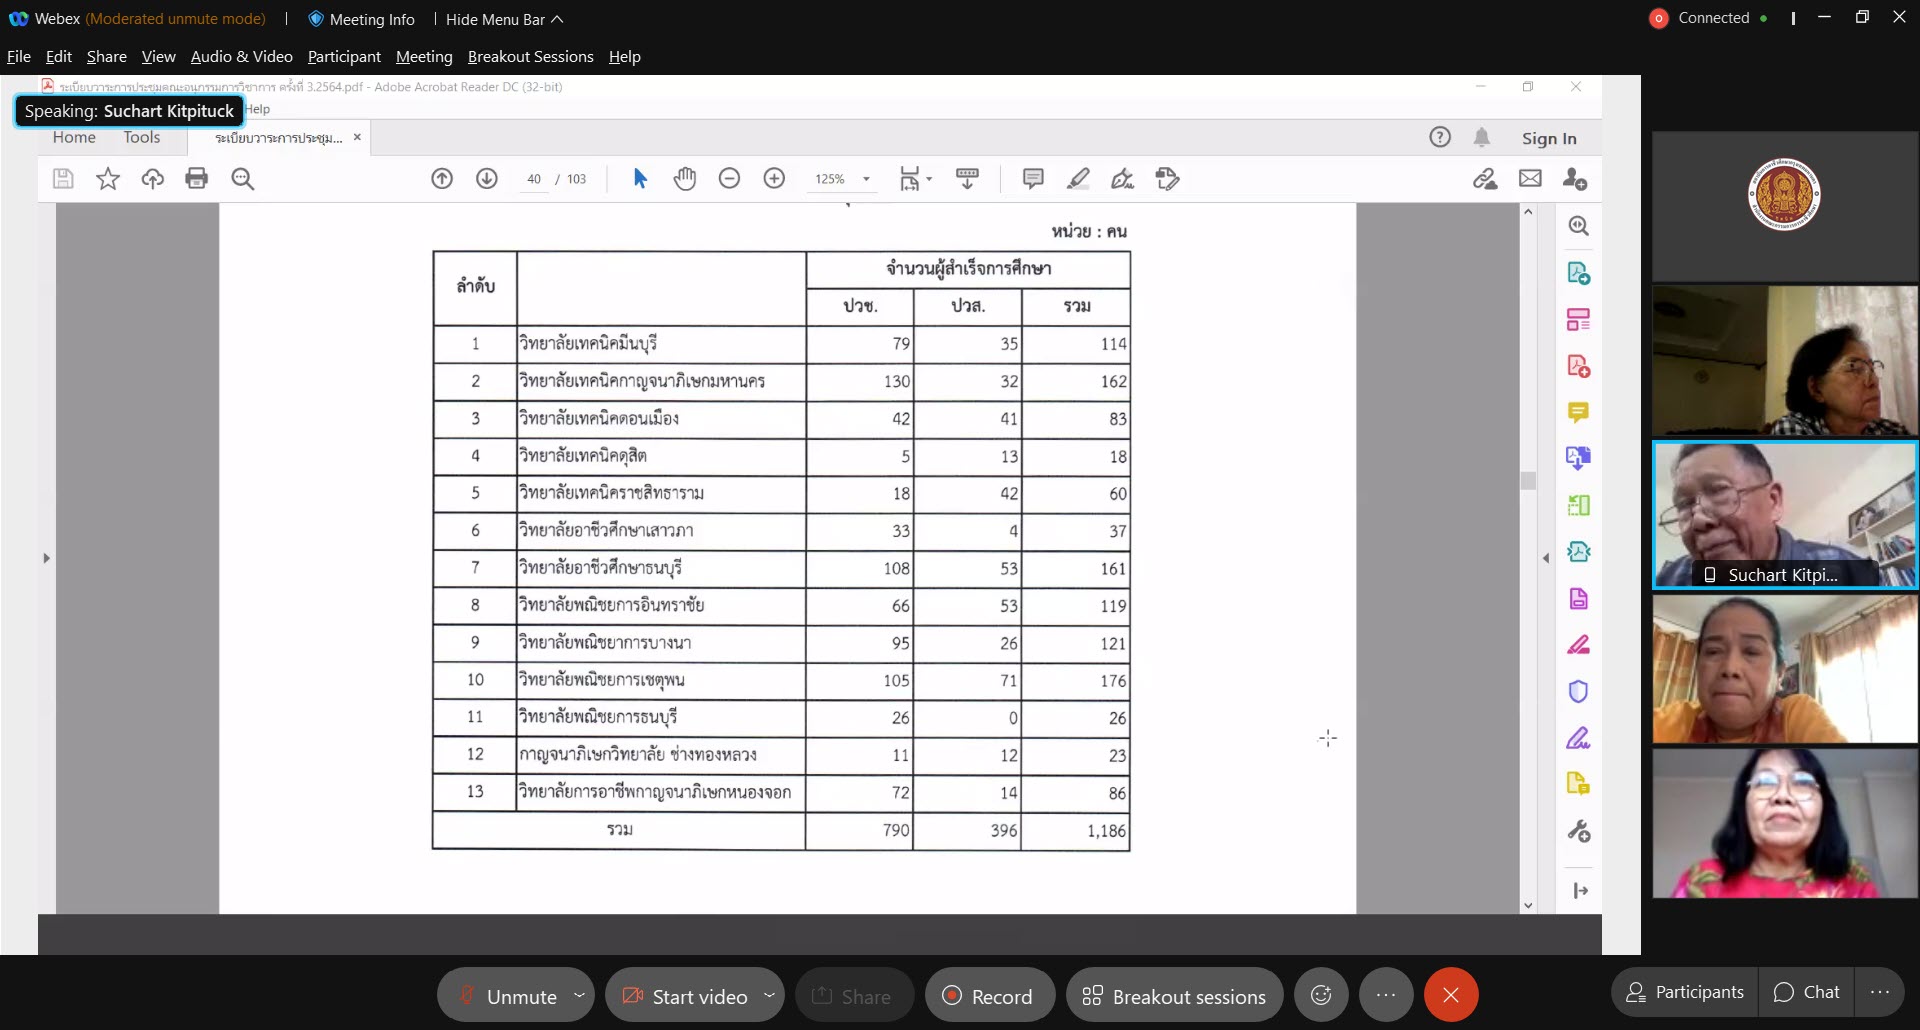Click the Print icon in Acrobat toolbar

(197, 179)
